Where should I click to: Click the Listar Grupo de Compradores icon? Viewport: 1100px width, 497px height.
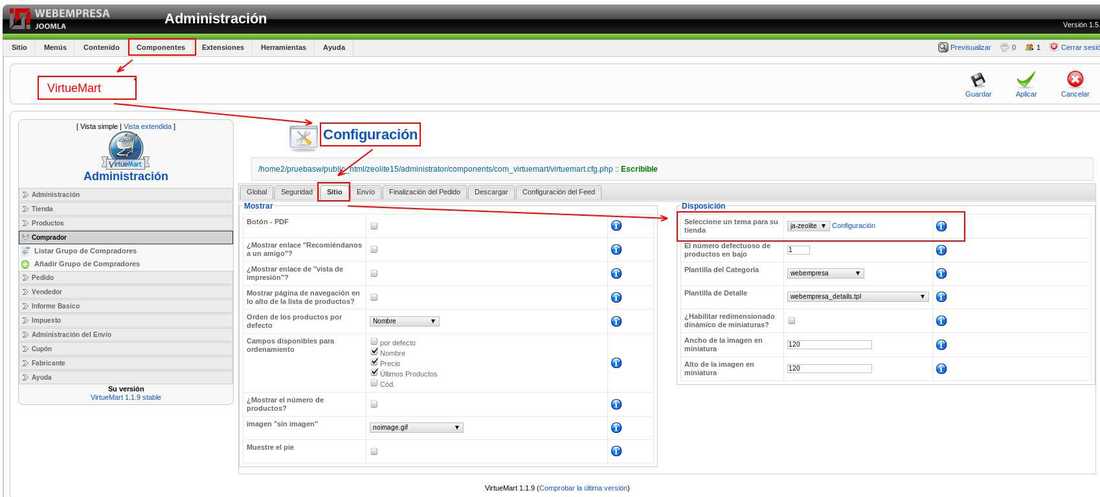(x=25, y=251)
